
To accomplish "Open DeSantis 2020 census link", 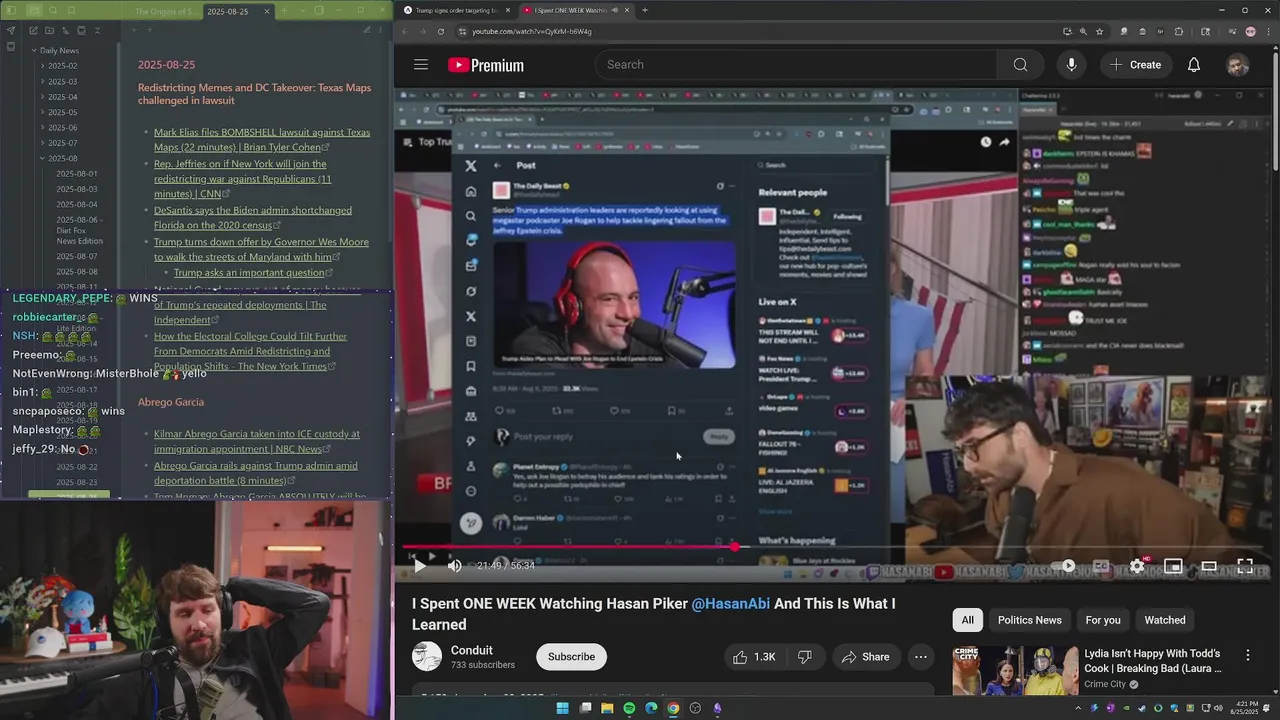I will tap(253, 218).
